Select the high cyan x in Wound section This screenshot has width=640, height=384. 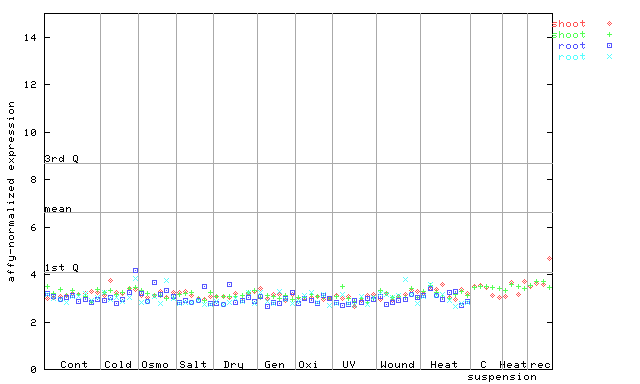click(x=405, y=280)
